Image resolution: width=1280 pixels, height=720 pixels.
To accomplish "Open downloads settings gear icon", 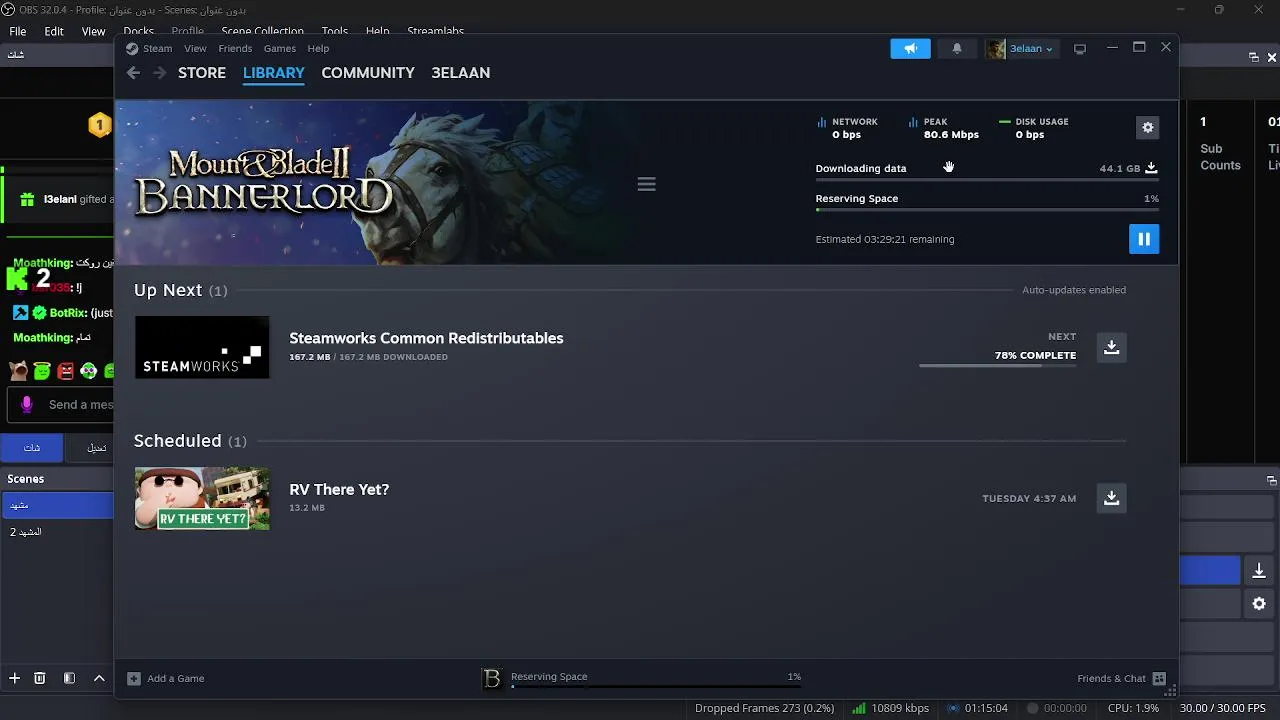I will point(1148,127).
